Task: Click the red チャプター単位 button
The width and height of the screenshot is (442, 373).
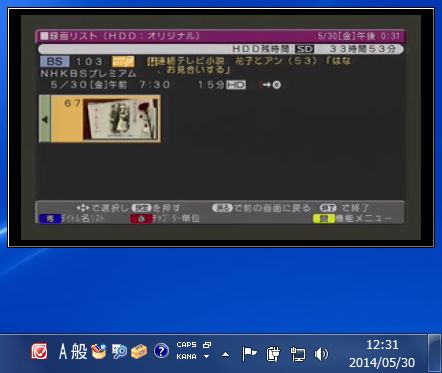Action: 165,219
